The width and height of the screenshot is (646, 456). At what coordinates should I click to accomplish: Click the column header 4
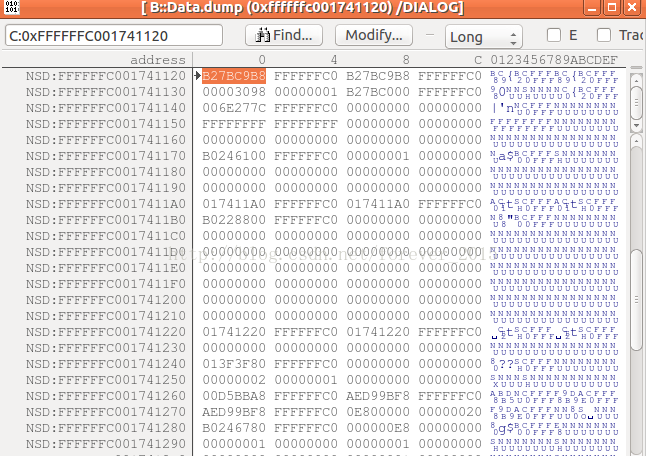tap(334, 60)
